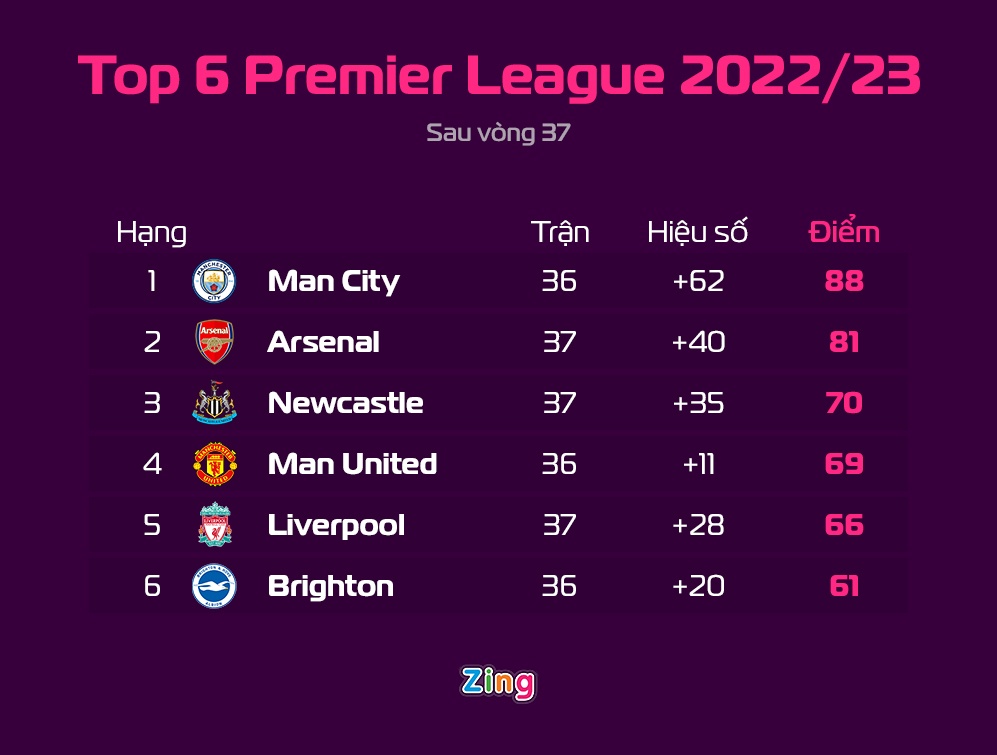
Task: Click Brighton's +20 goal difference
Action: [698, 586]
